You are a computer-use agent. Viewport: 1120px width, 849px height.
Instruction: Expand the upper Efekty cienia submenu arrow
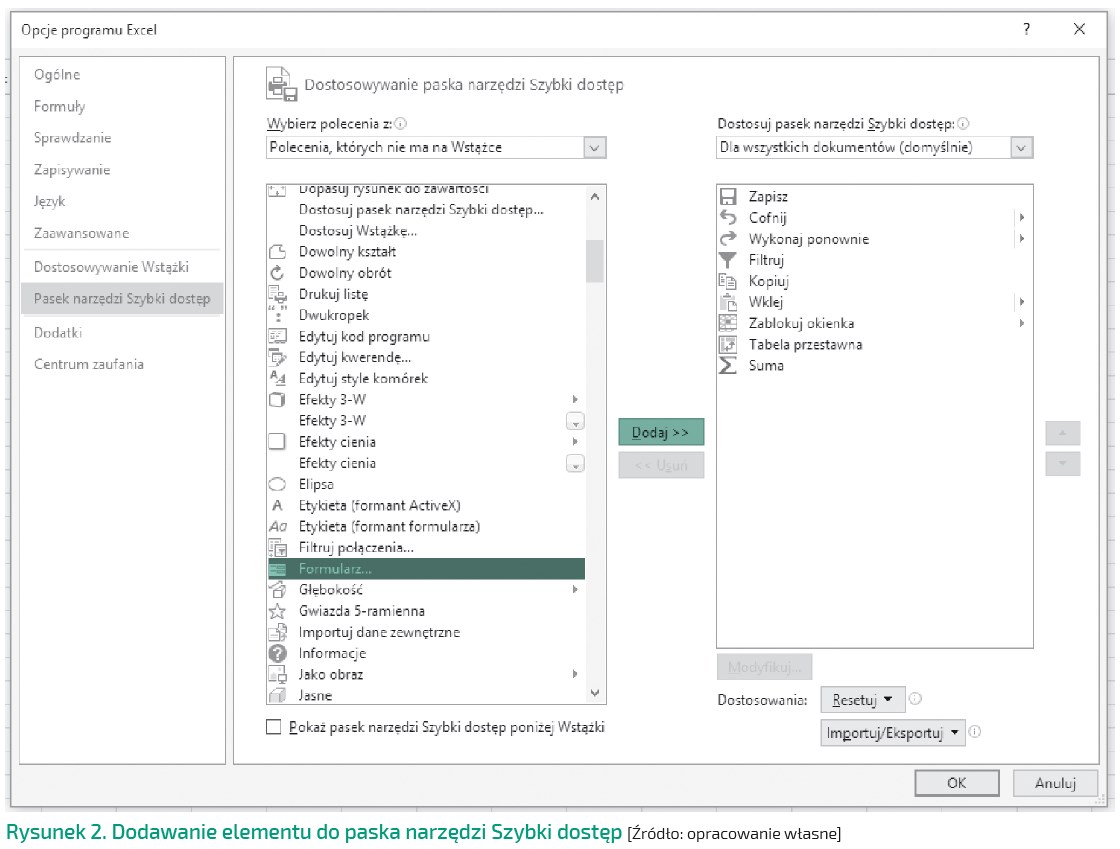click(x=575, y=442)
